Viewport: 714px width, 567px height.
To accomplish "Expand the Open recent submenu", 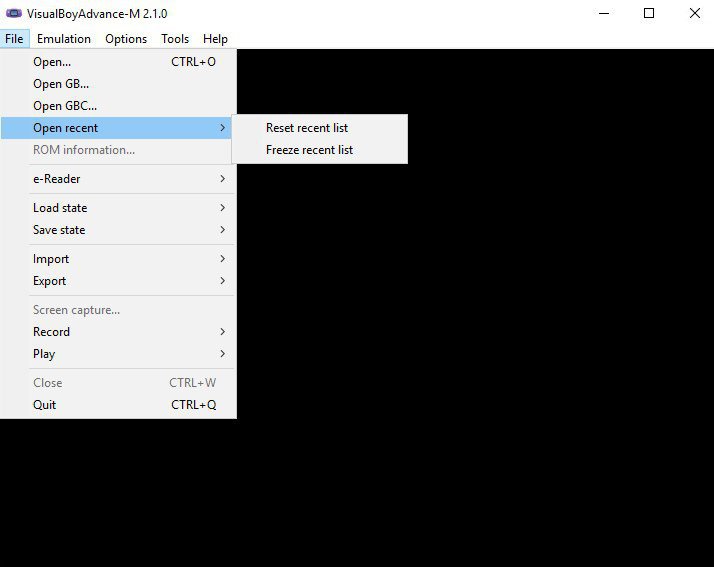I will click(x=117, y=128).
